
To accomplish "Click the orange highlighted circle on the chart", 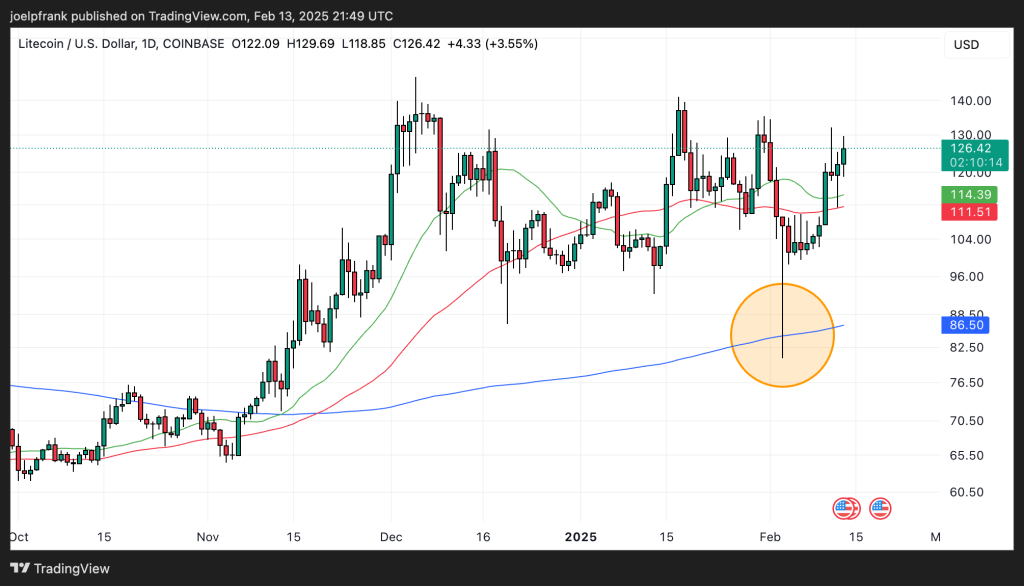I will click(783, 334).
